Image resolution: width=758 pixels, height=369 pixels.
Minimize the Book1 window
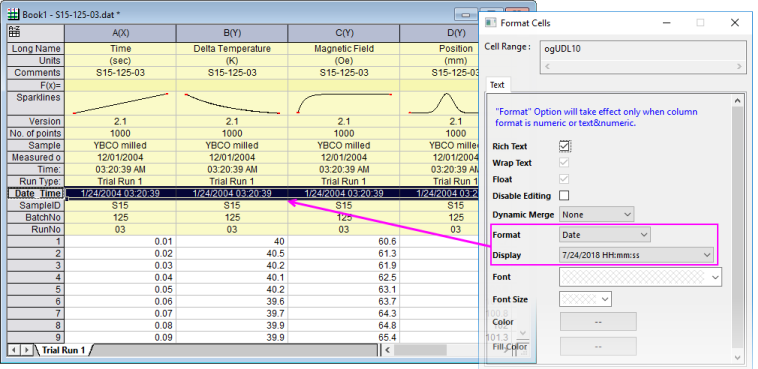466,15
